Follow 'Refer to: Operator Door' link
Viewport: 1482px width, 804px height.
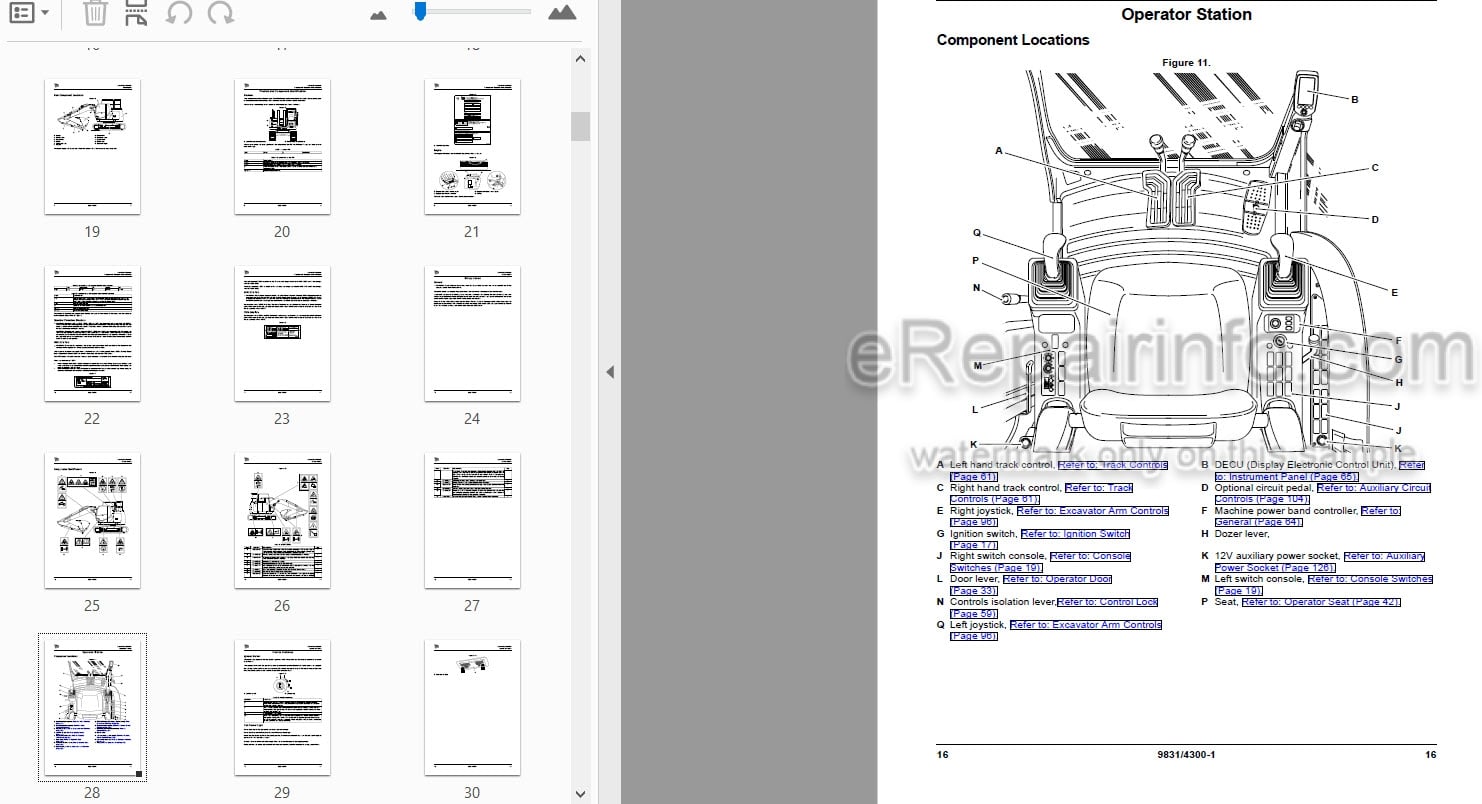(1057, 579)
